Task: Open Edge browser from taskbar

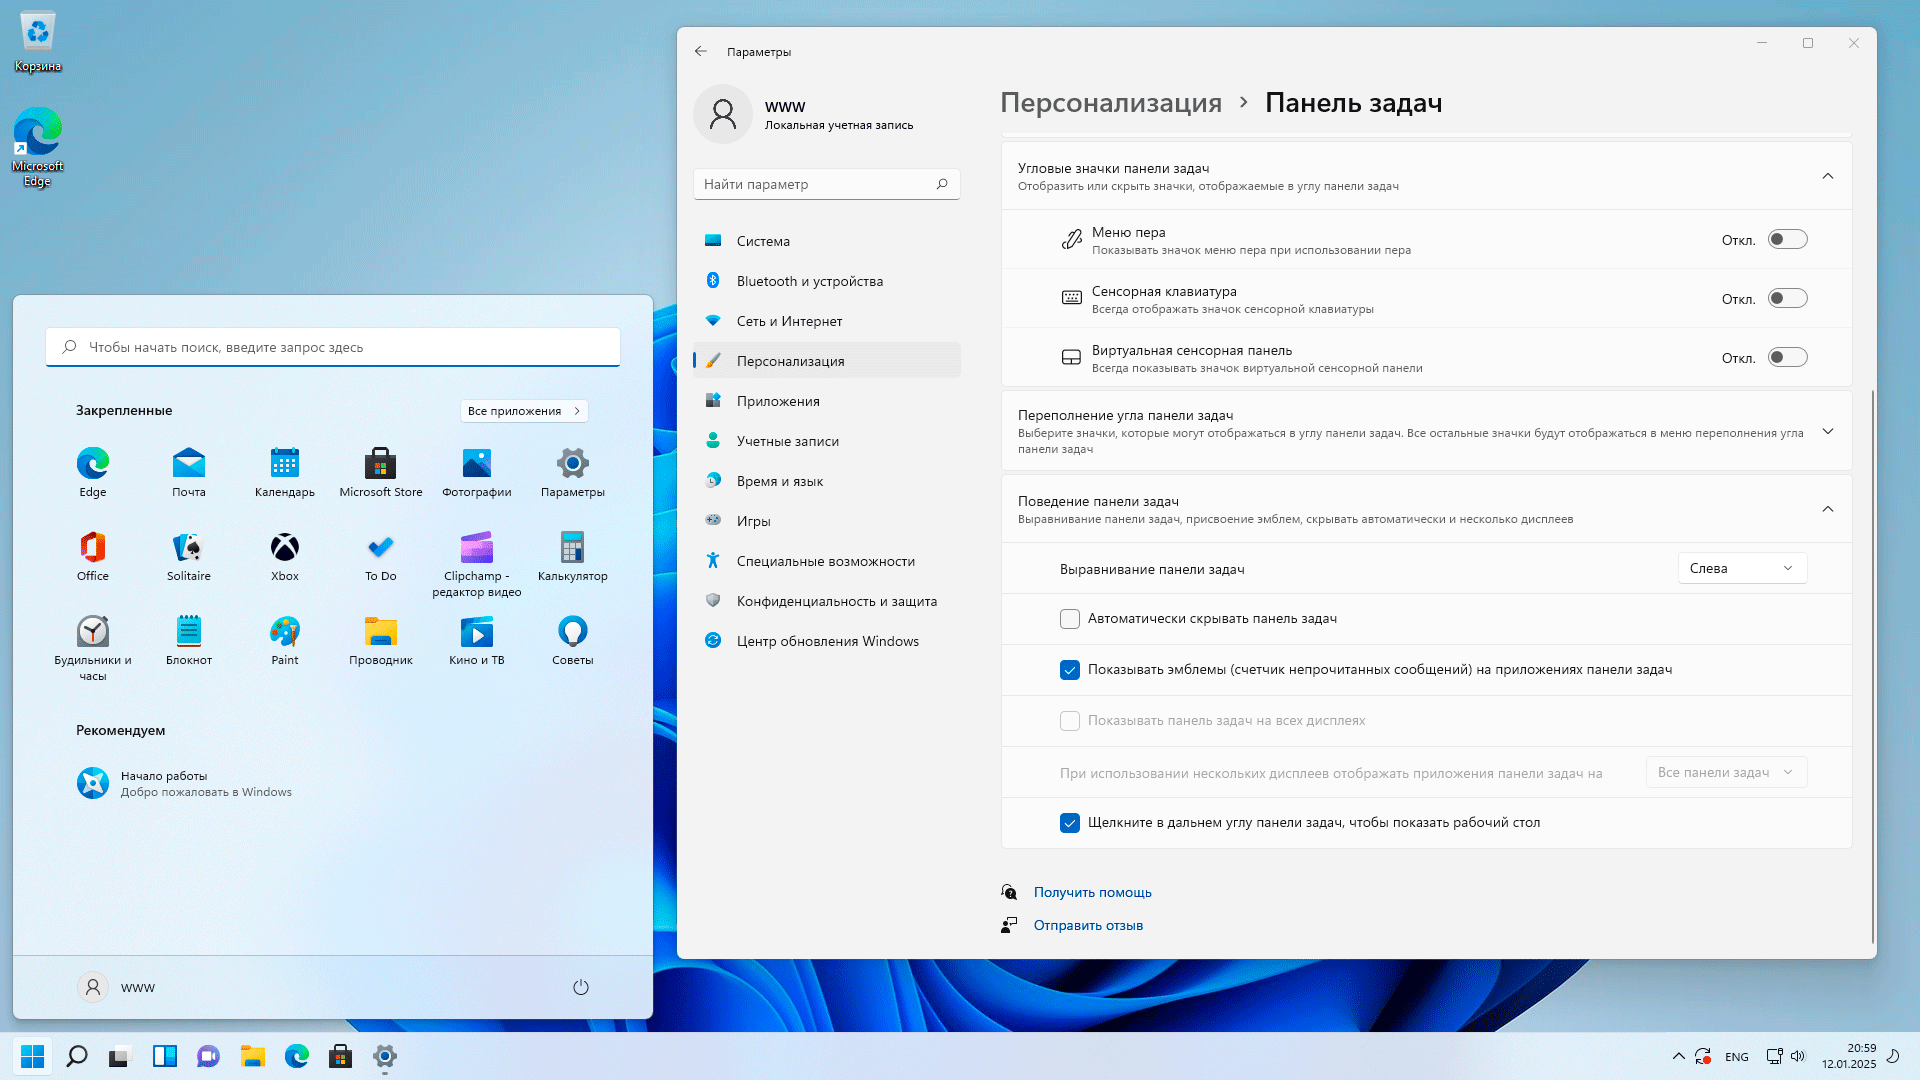Action: click(295, 1056)
